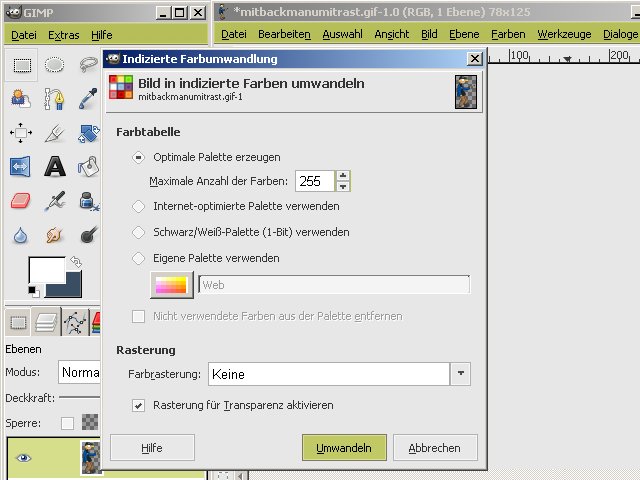Screen dimensions: 640x480
Task: Select the Bucket Fill tool
Action: [88, 167]
